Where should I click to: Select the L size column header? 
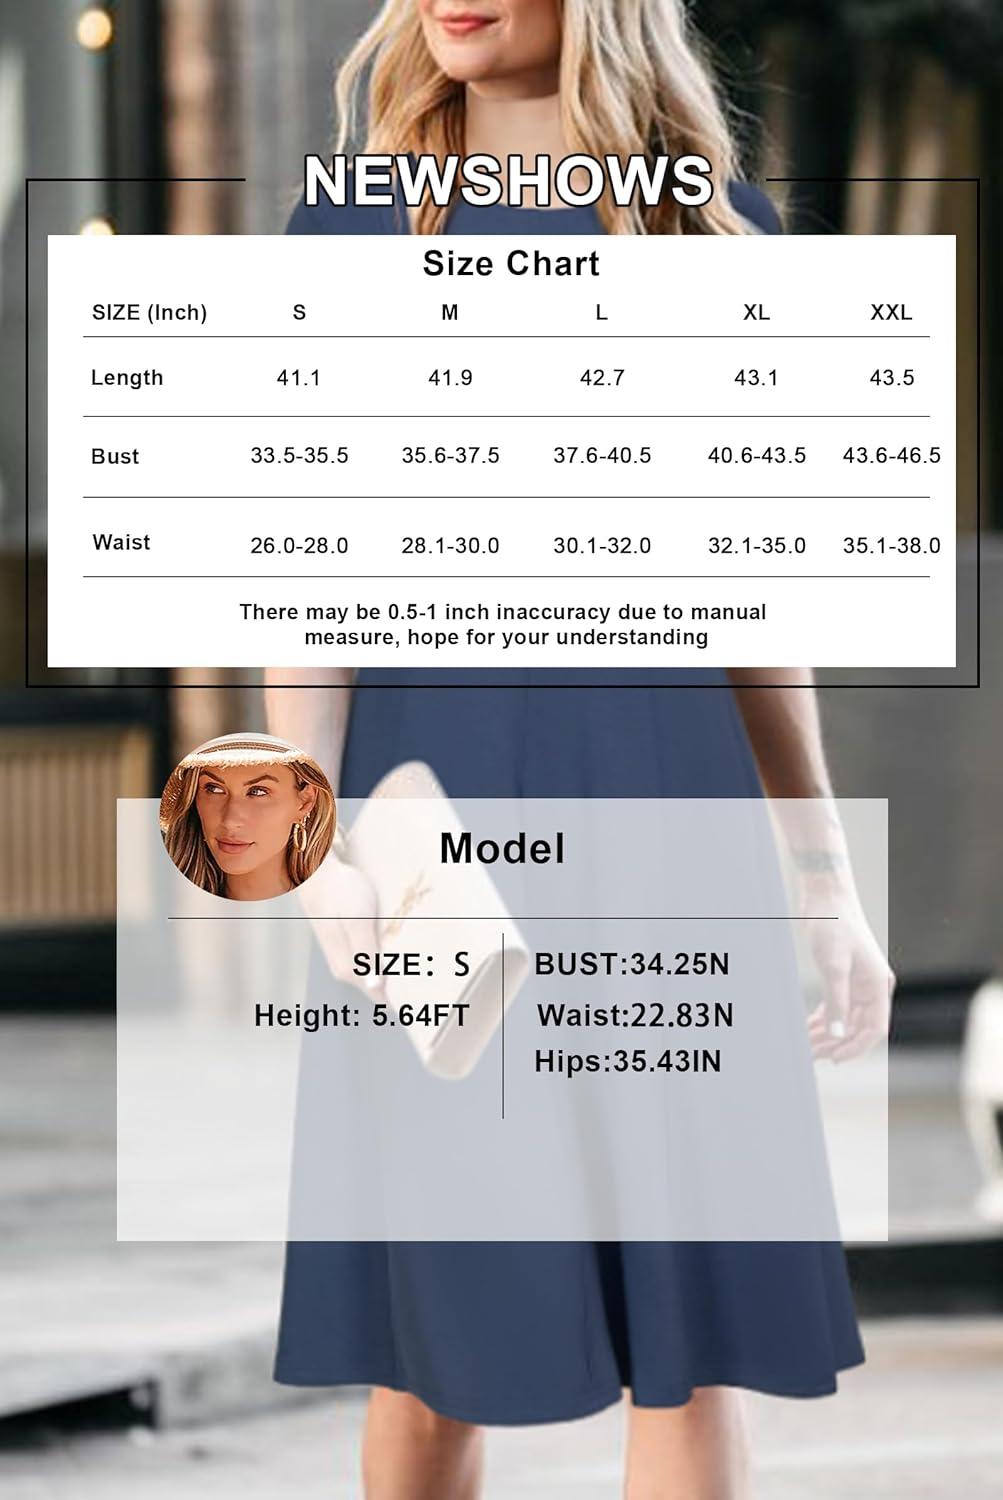click(601, 313)
